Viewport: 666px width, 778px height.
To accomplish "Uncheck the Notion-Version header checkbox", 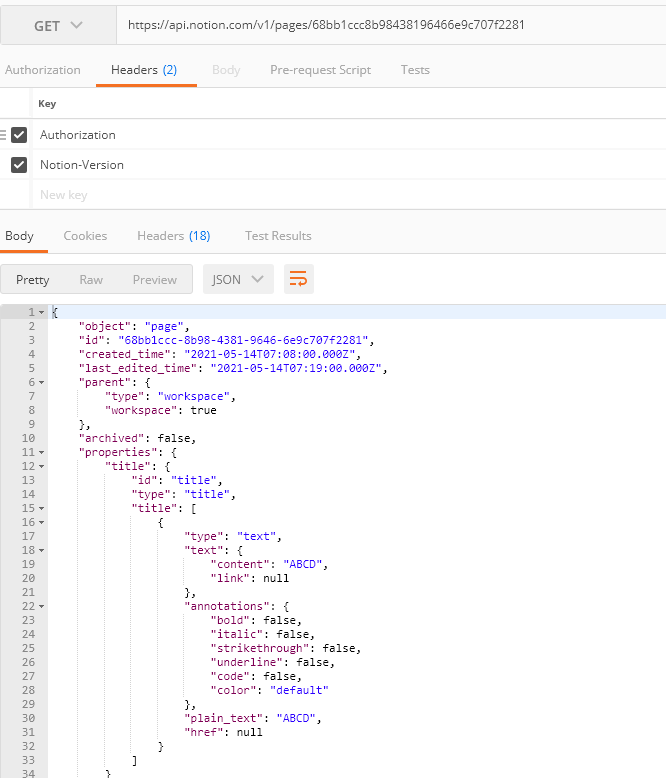I will click(x=19, y=165).
